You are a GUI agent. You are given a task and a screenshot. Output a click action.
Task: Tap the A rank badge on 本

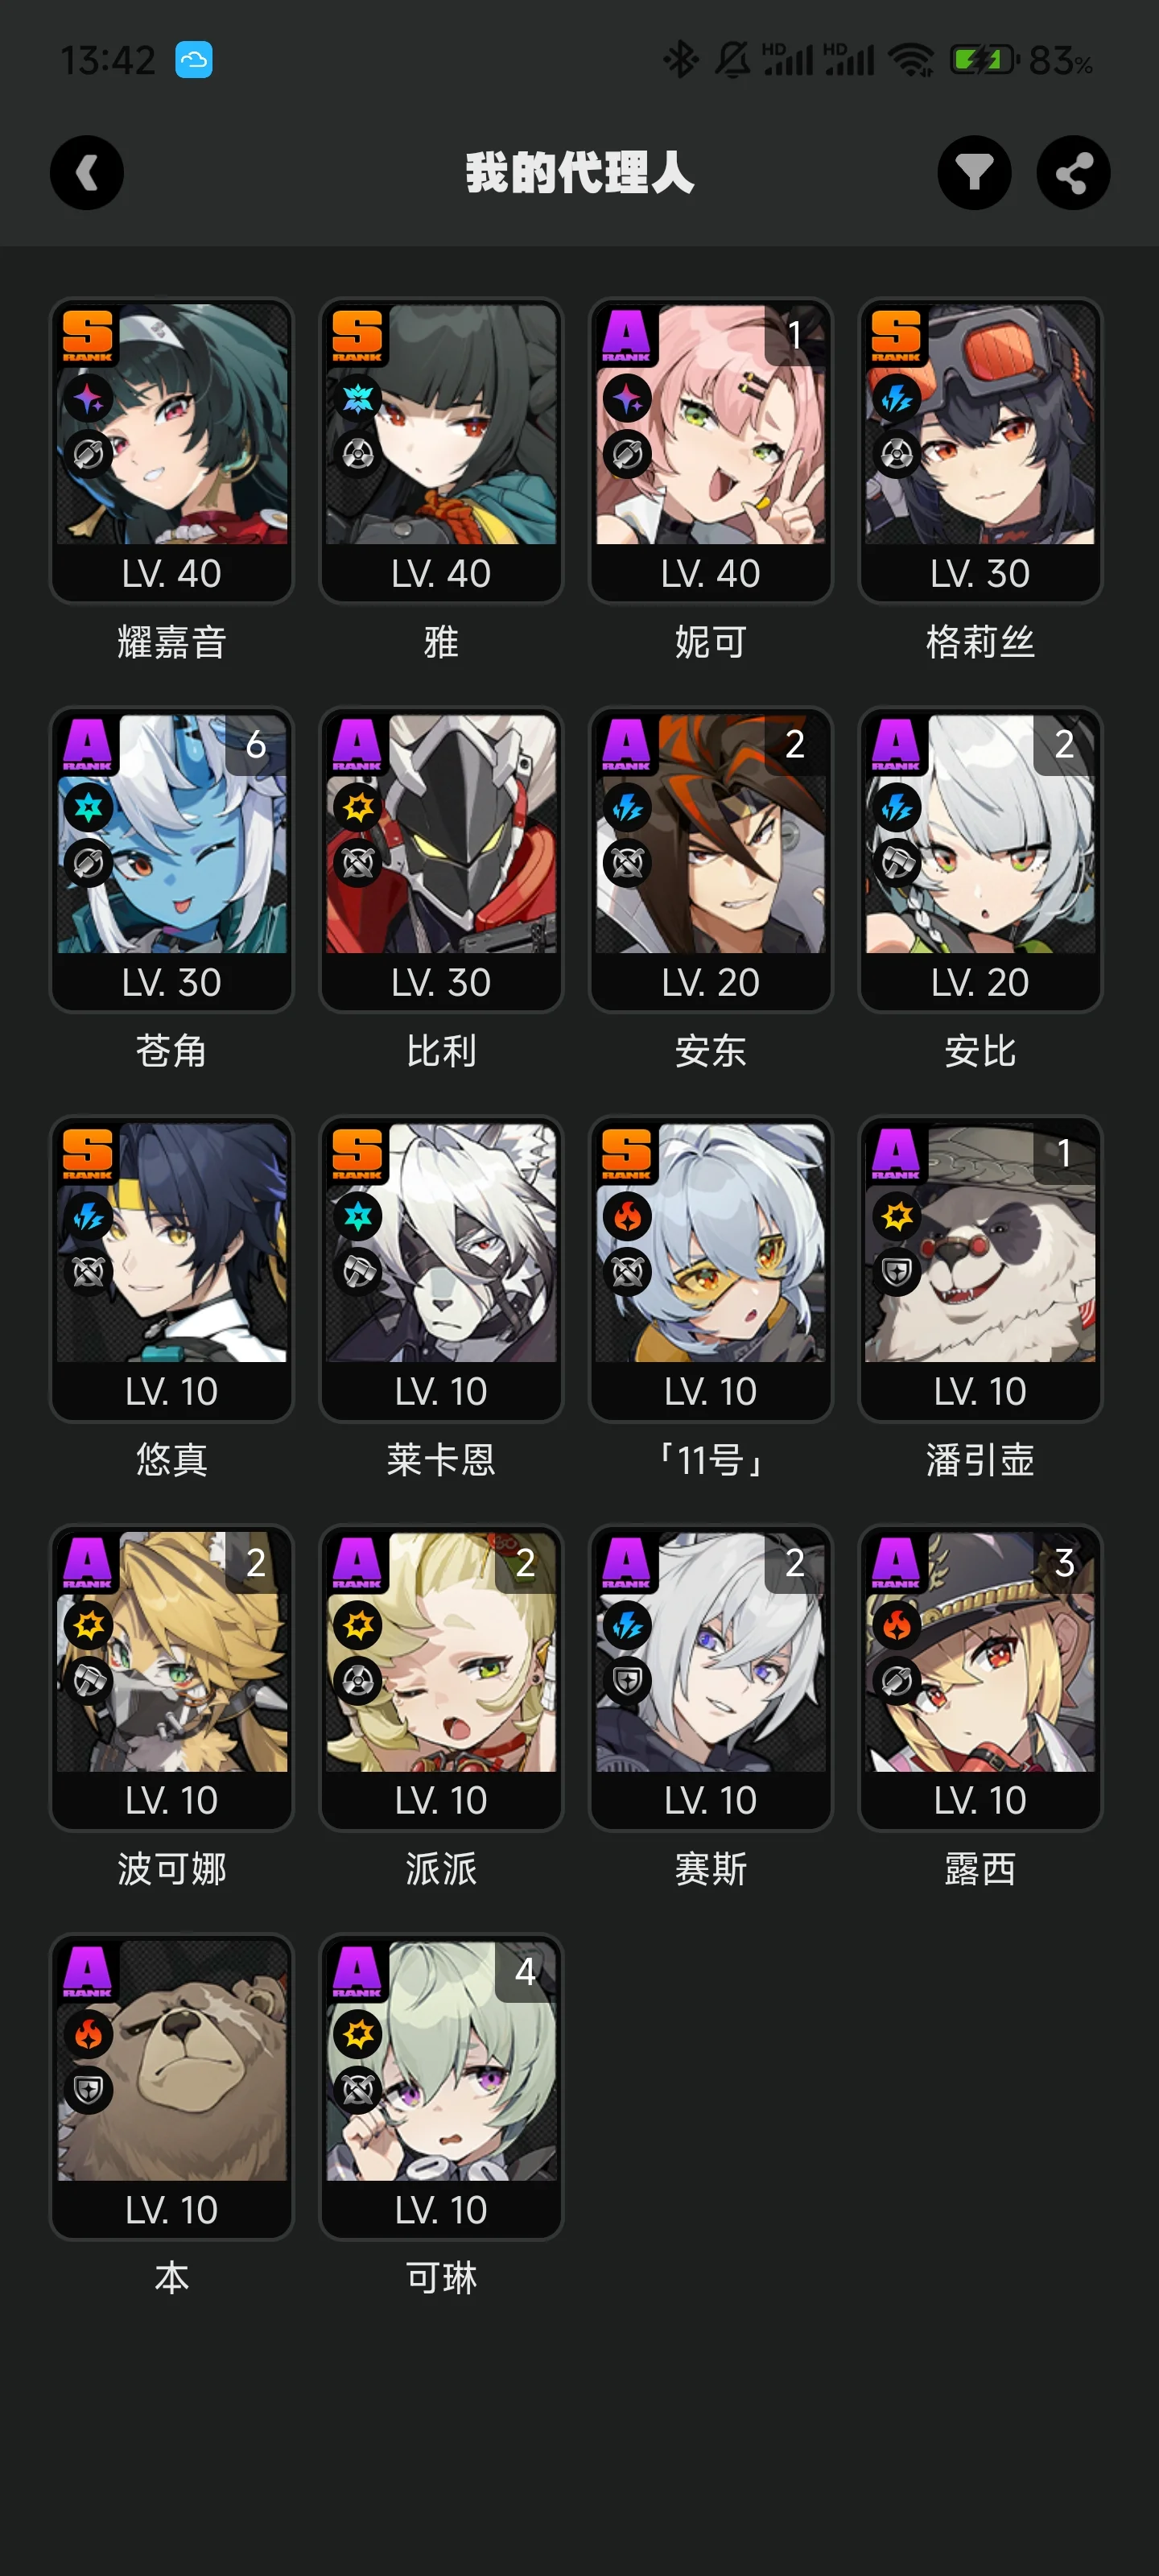click(x=88, y=1971)
